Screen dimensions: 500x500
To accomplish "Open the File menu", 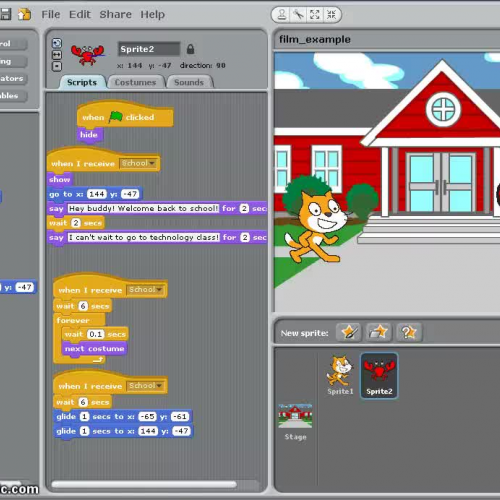I will (51, 14).
